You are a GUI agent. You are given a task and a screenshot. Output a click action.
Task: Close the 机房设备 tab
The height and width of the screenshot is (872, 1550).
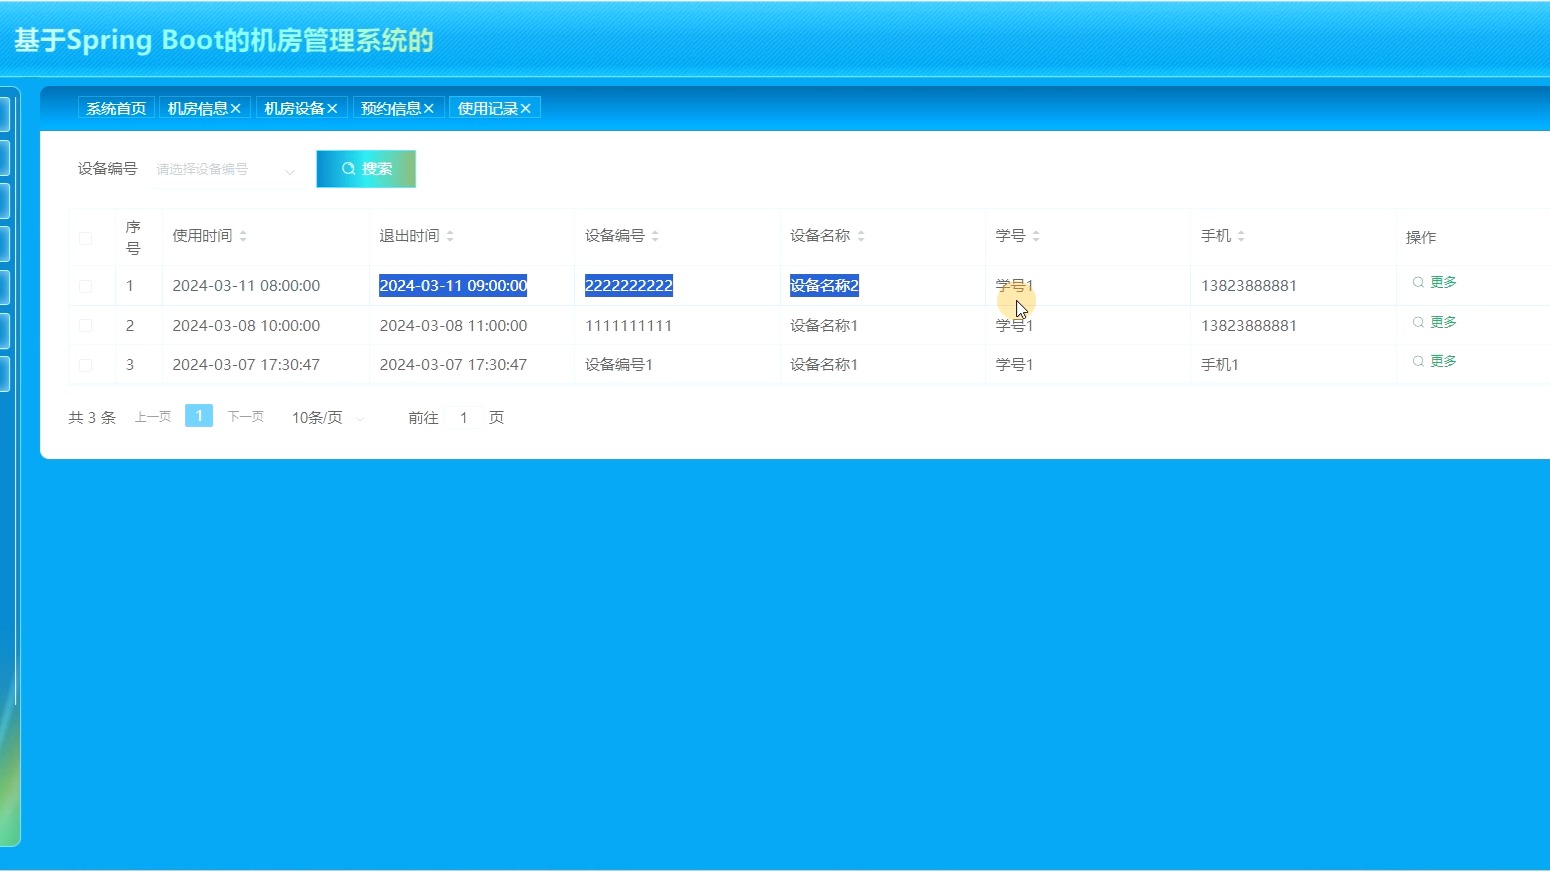point(332,108)
